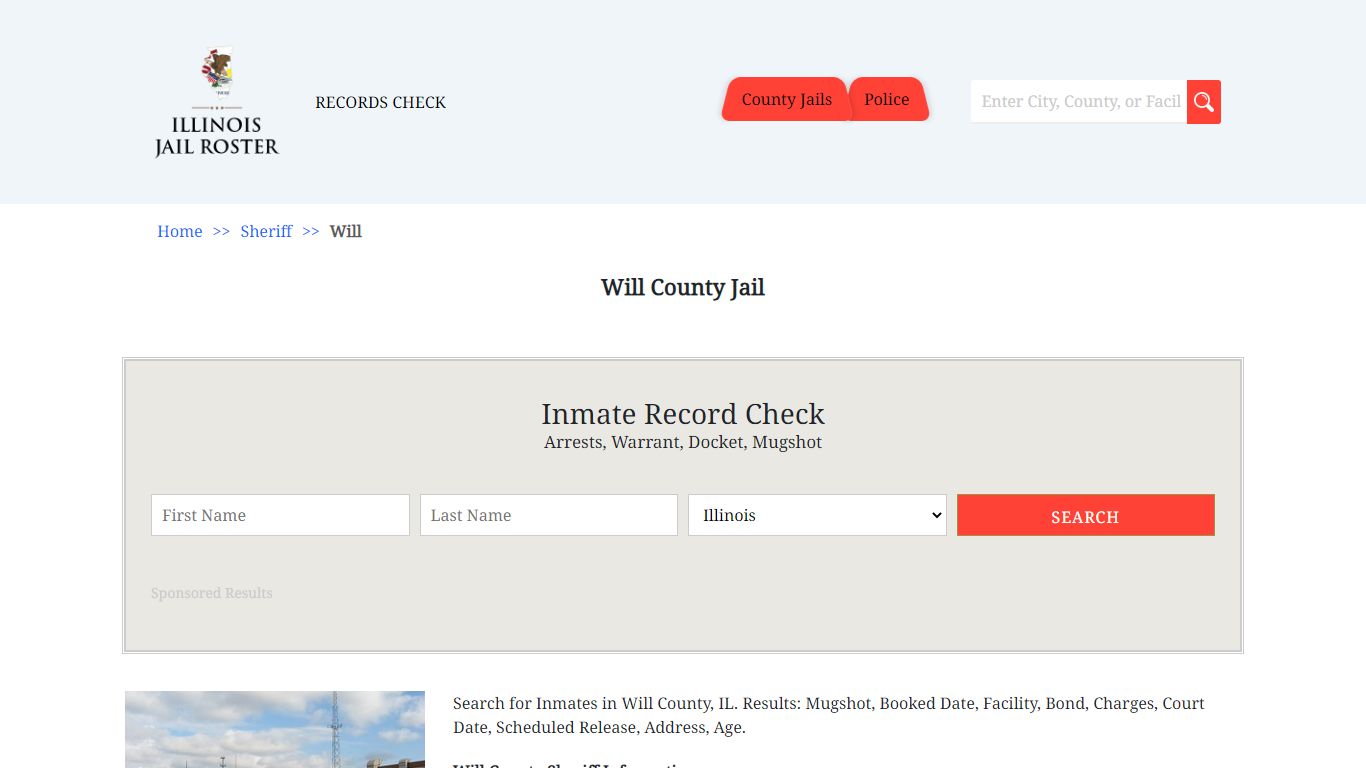Open the Police tab
This screenshot has height=768, width=1366.
[x=887, y=99]
